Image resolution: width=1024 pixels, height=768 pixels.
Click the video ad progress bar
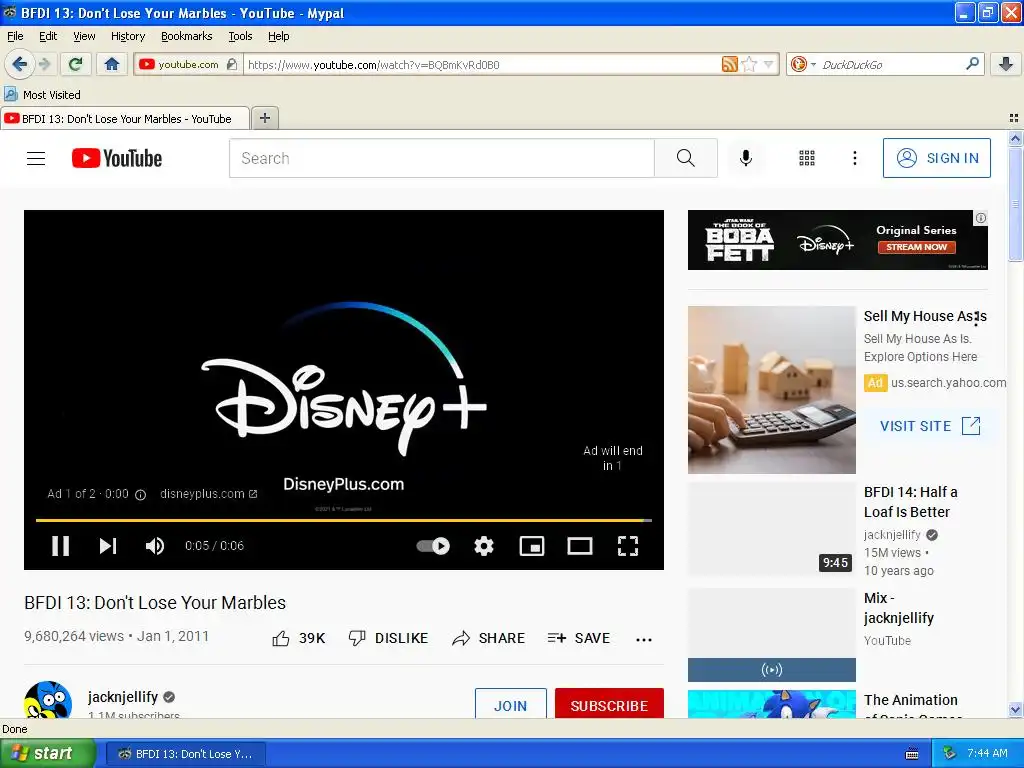[344, 520]
